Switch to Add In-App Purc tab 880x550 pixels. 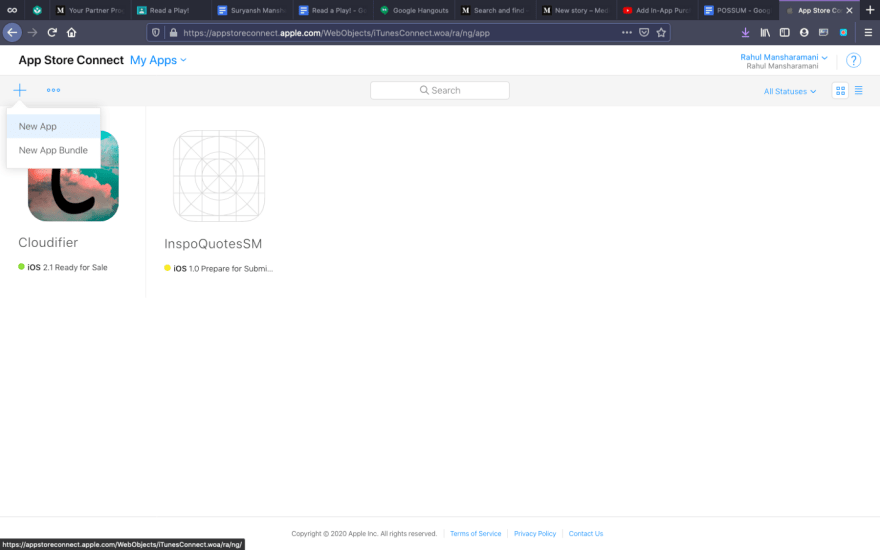pyautogui.click(x=658, y=10)
